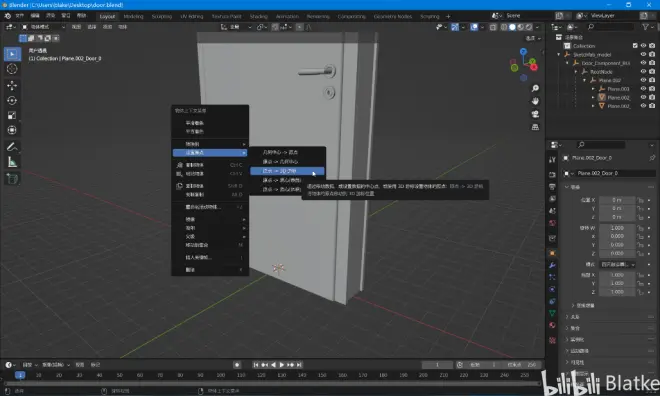Collapse the Sketchfab_model tree row
Viewport: 660px width, 396px height.
click(559, 55)
